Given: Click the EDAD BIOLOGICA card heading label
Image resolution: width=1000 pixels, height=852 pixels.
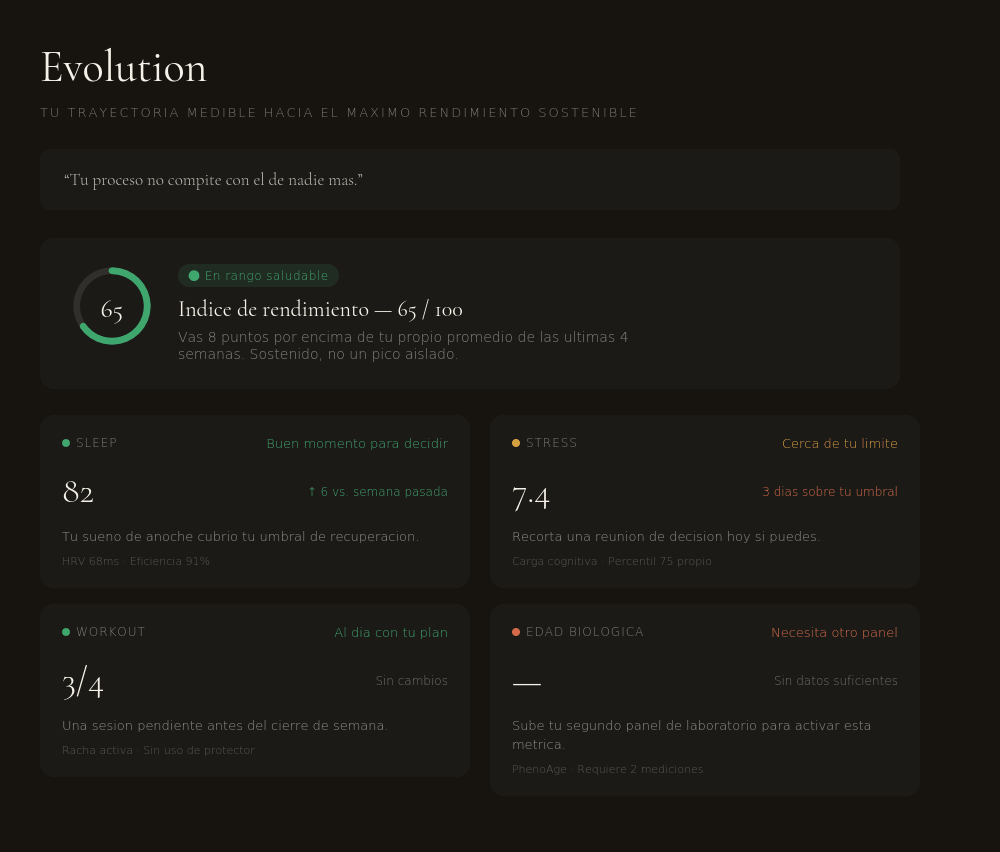Looking at the screenshot, I should pos(585,632).
